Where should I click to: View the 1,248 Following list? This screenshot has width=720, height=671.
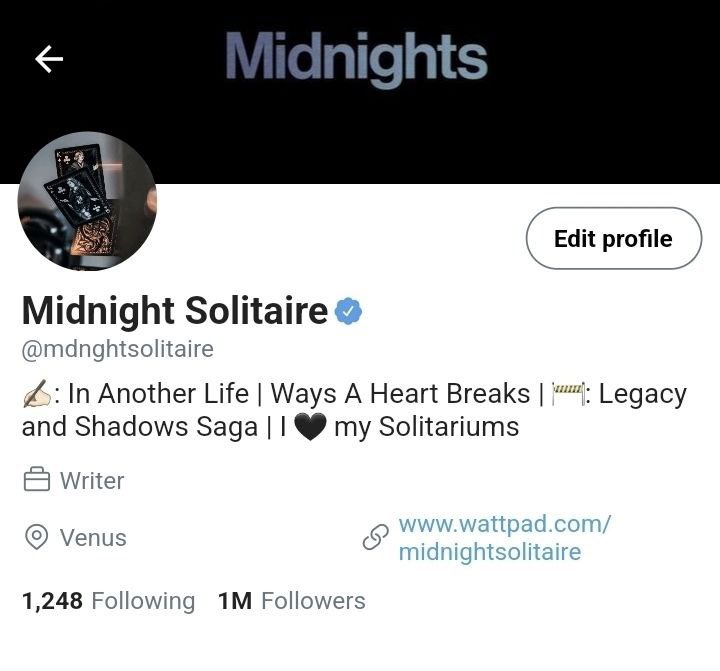tap(108, 601)
